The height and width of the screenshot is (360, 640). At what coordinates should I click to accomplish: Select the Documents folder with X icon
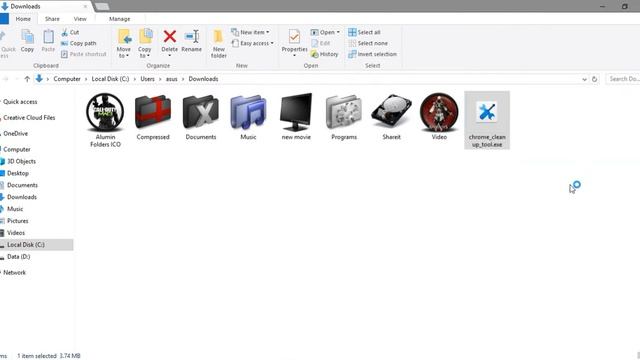pos(201,117)
